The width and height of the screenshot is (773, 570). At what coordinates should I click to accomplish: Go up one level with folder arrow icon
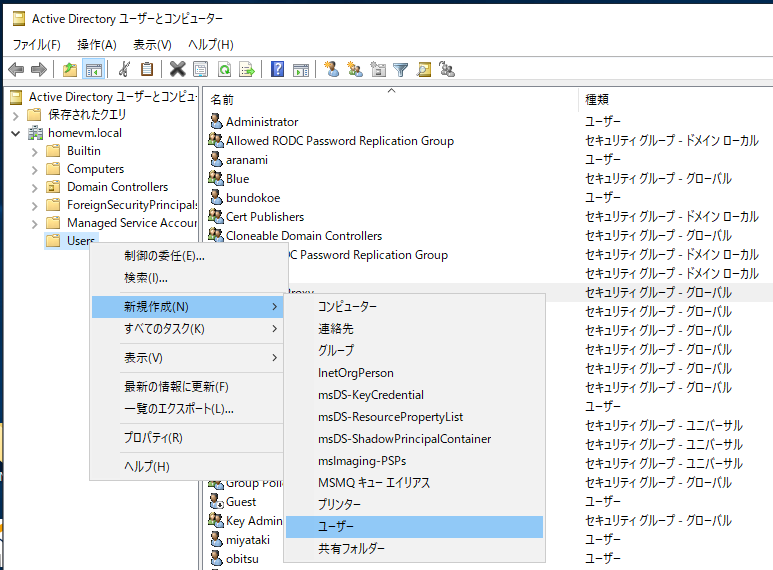coord(70,70)
